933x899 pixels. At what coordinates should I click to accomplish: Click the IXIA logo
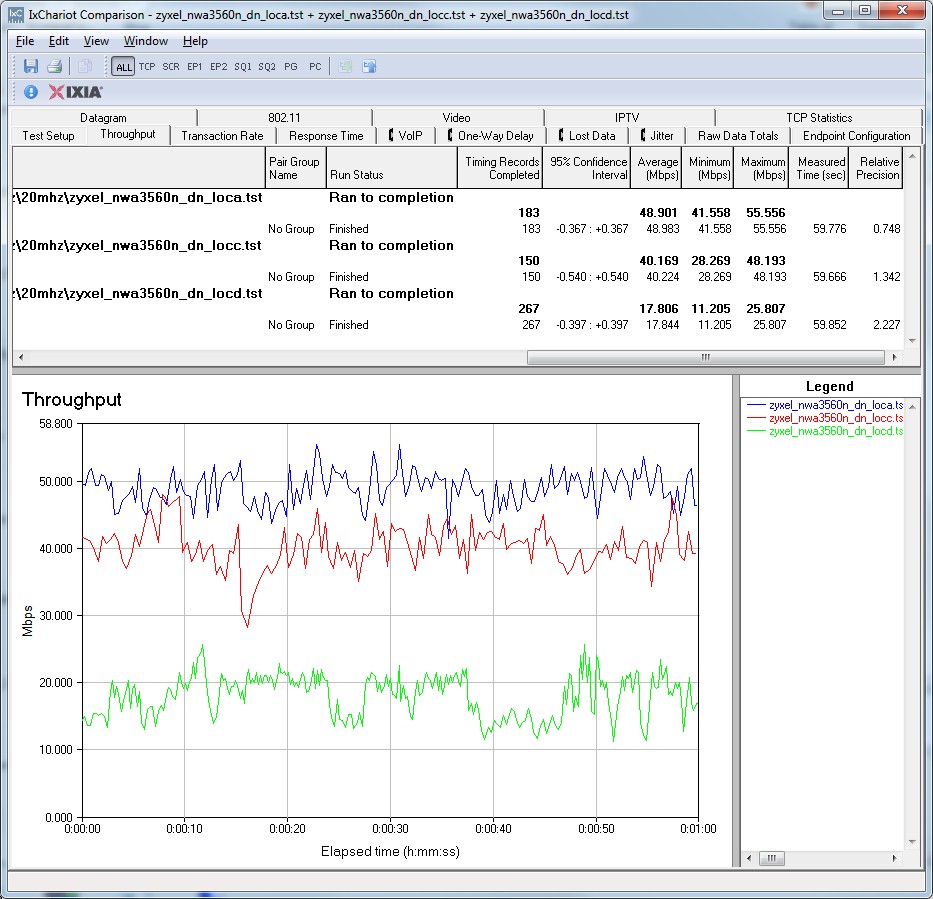(x=76, y=92)
